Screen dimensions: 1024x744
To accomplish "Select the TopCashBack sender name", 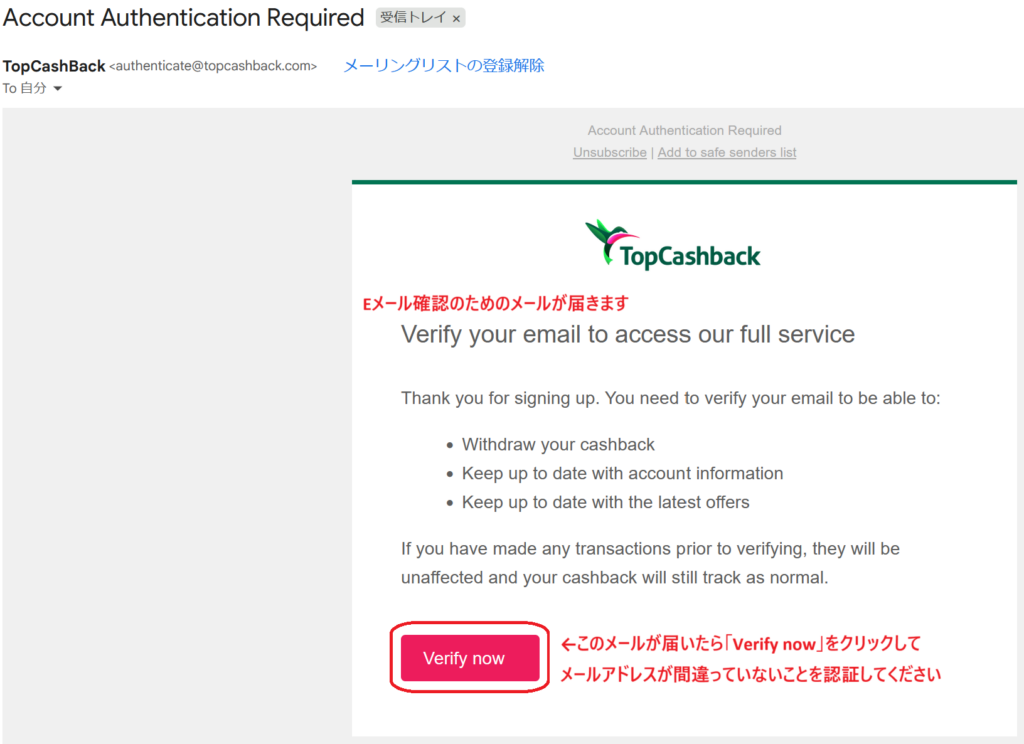I will click(54, 66).
